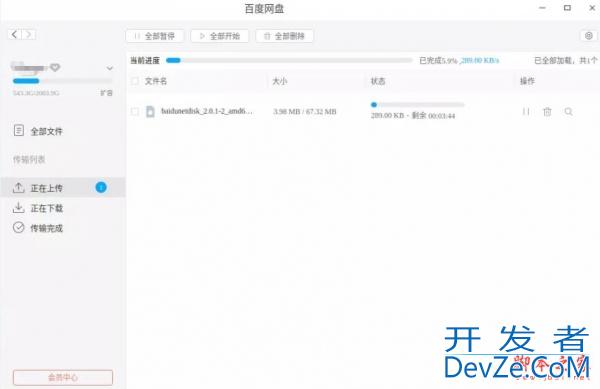600x389 pixels.
Task: Click 已完成5.9% status text
Action: [438, 60]
